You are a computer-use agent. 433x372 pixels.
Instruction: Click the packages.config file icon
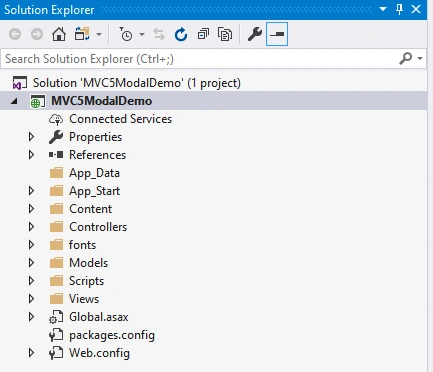click(x=56, y=335)
